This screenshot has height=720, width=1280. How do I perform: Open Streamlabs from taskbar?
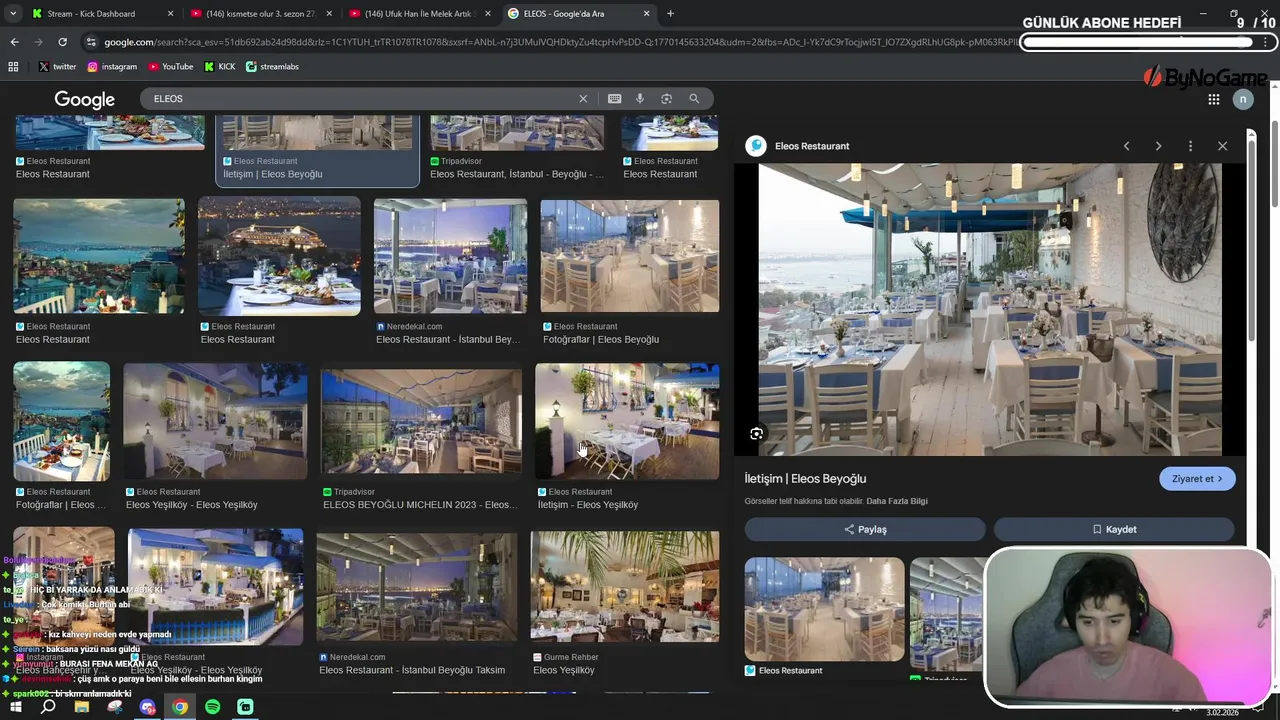245,707
